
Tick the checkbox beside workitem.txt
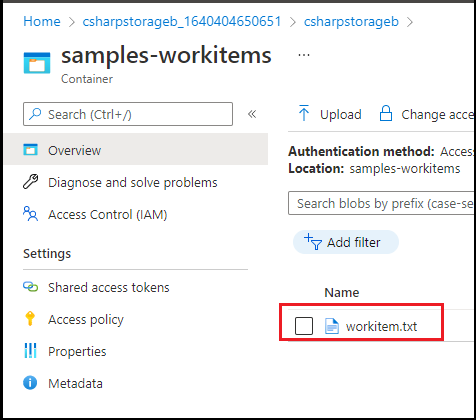[x=304, y=326]
